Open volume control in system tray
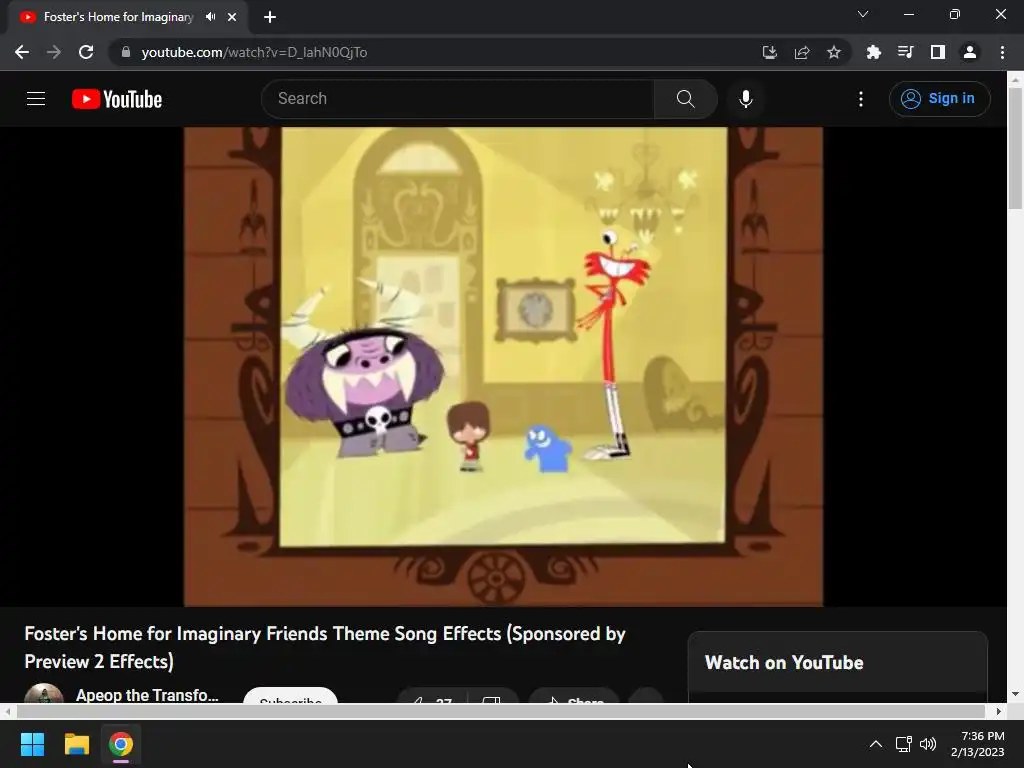The height and width of the screenshot is (768, 1024). (x=928, y=744)
